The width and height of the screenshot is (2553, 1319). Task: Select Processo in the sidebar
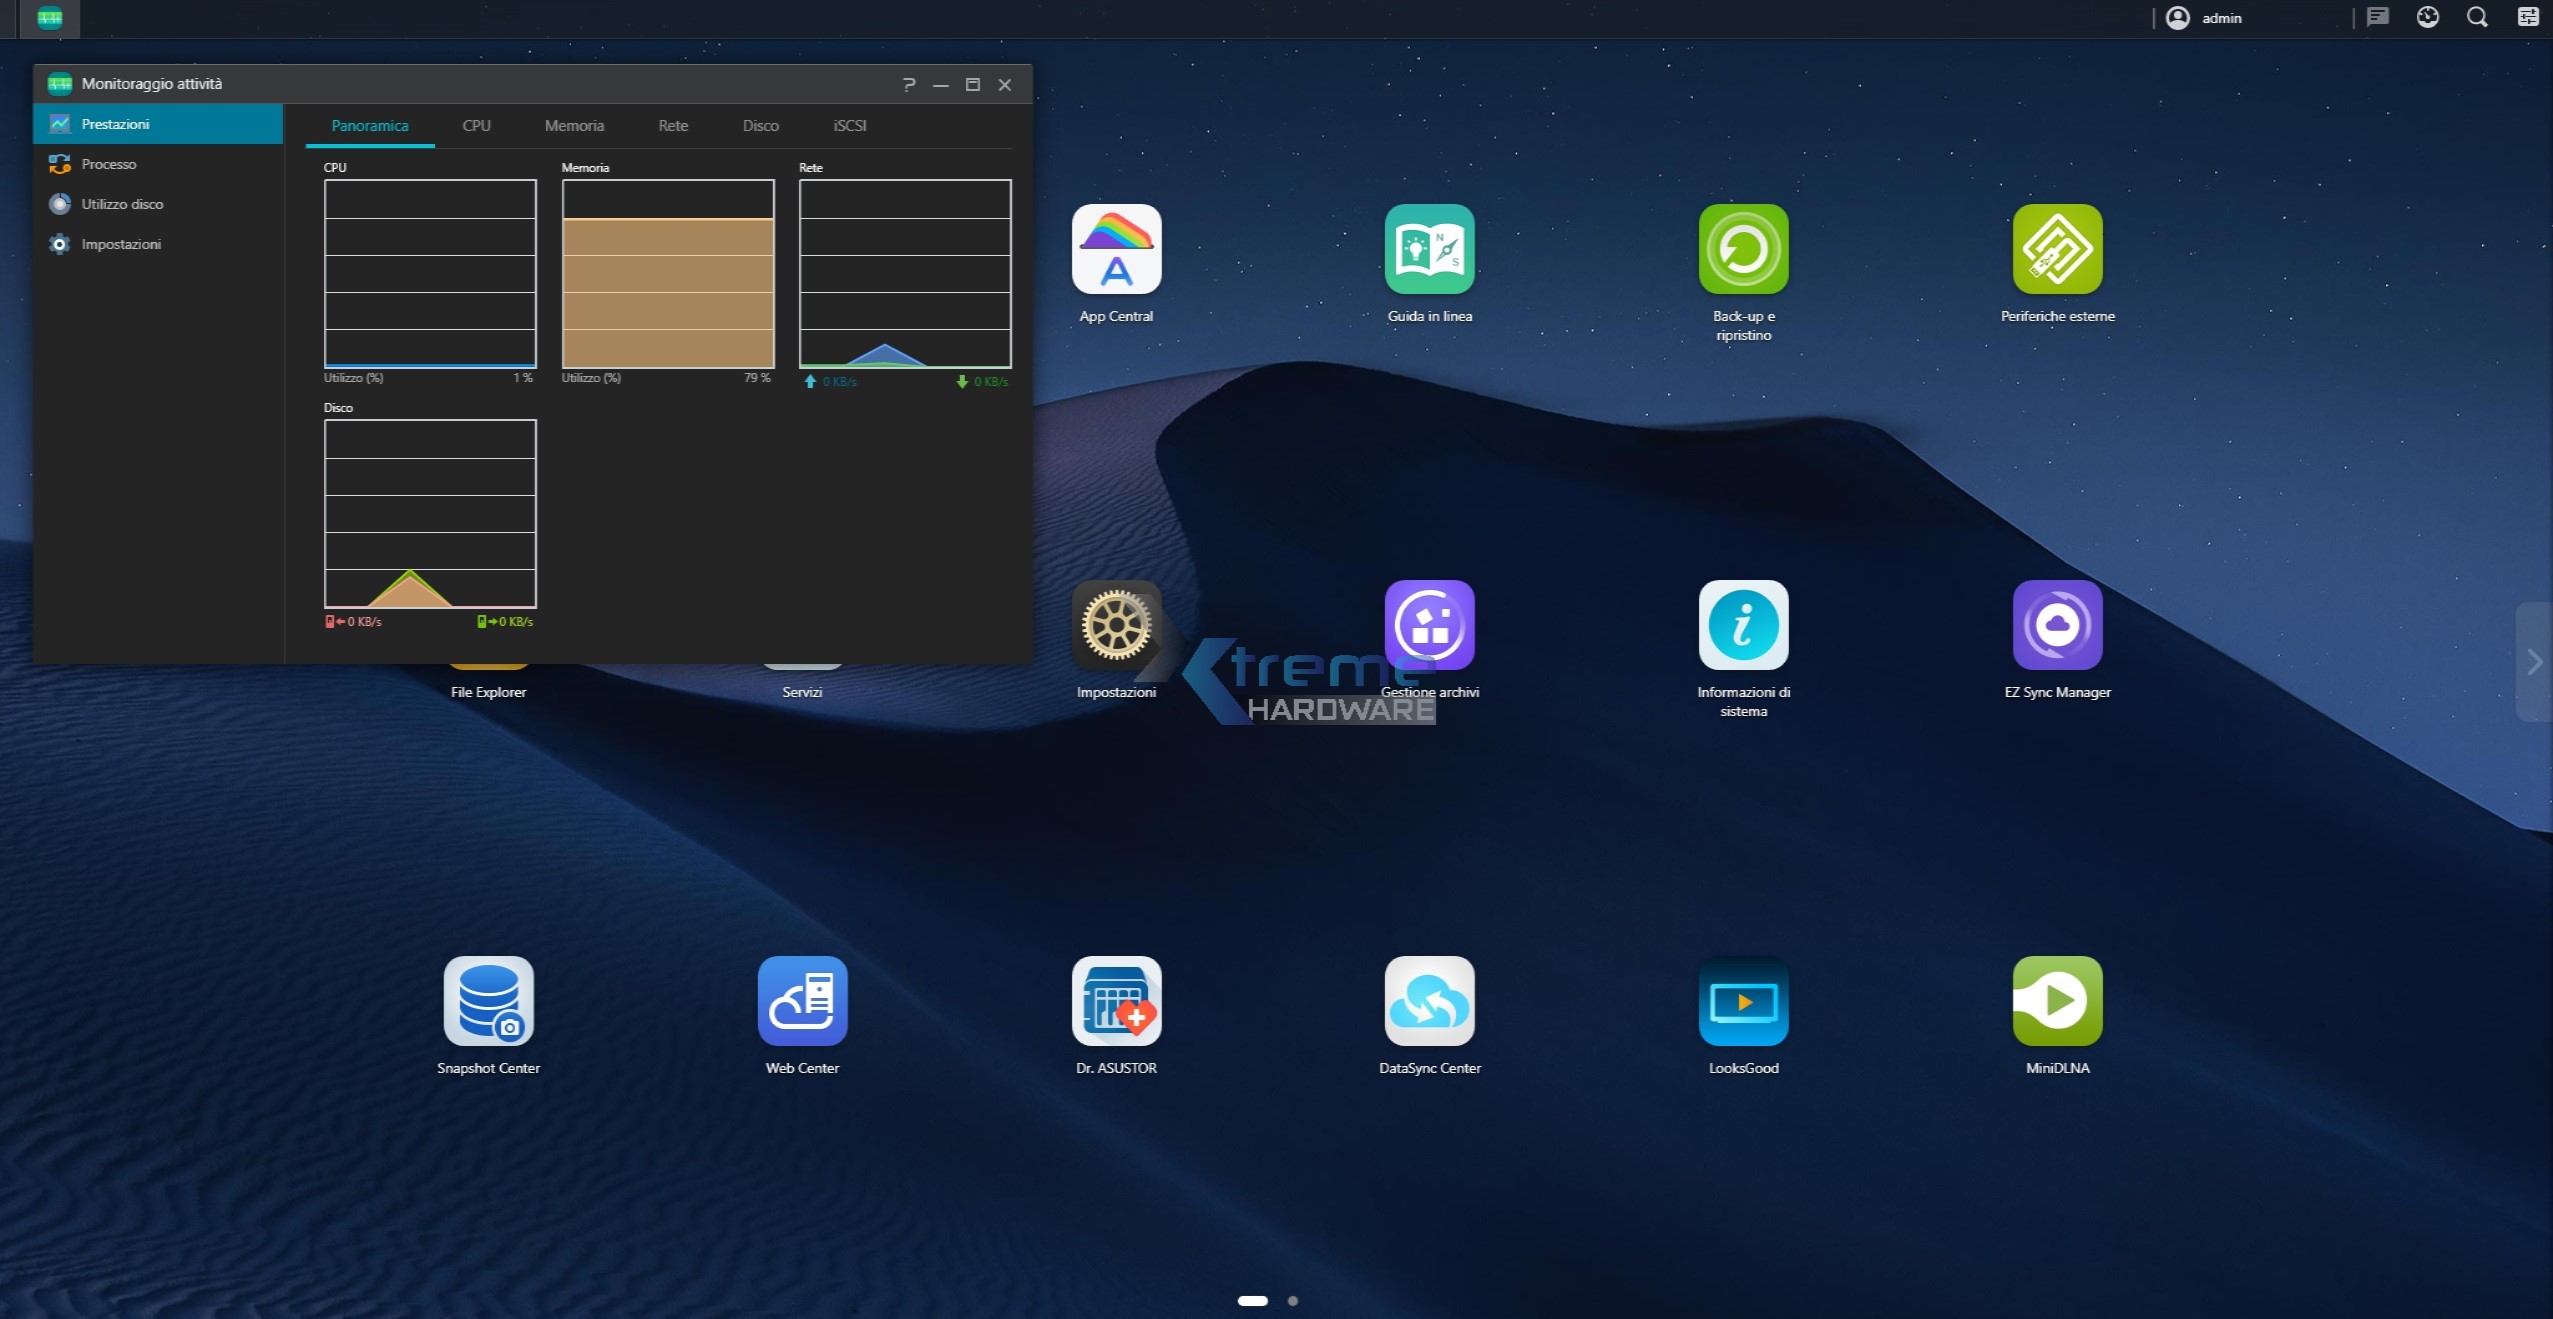pyautogui.click(x=109, y=164)
